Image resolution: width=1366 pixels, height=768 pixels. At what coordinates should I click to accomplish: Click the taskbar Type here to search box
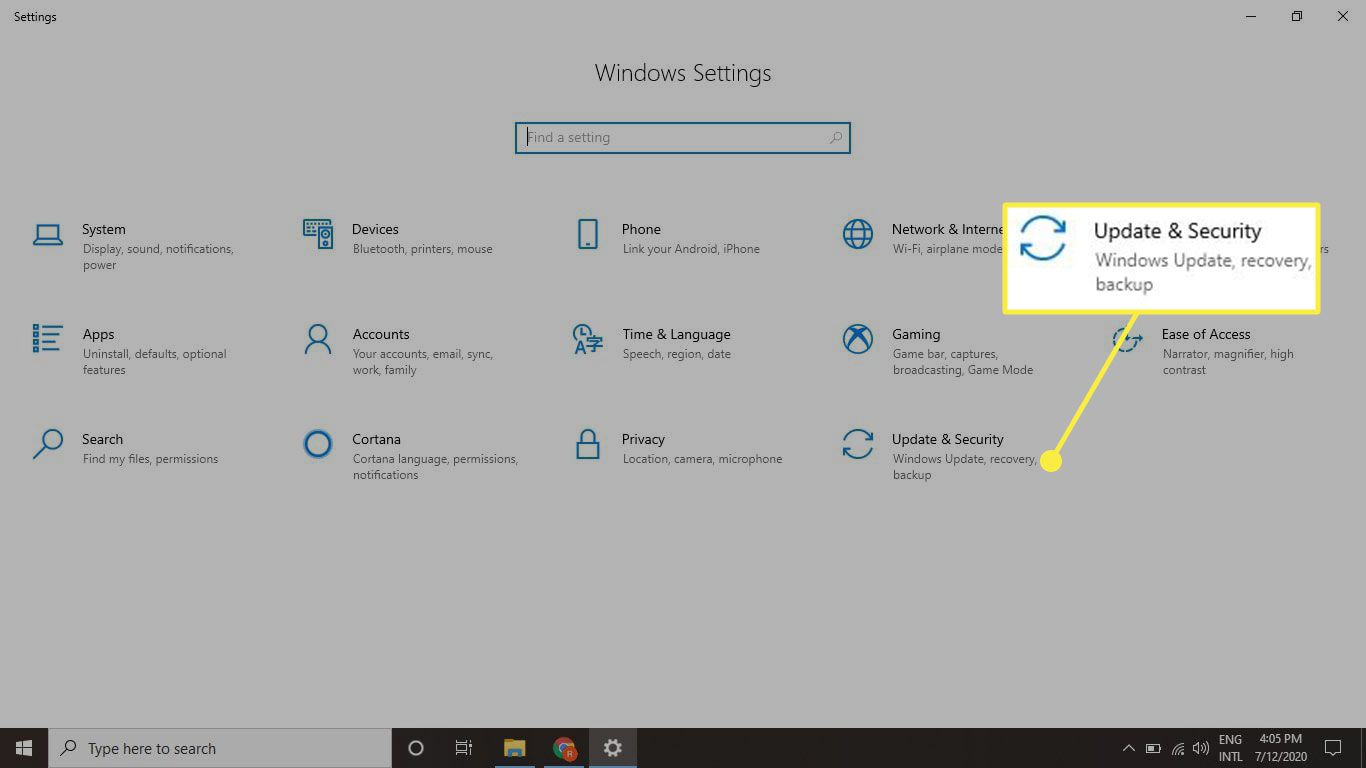click(220, 748)
